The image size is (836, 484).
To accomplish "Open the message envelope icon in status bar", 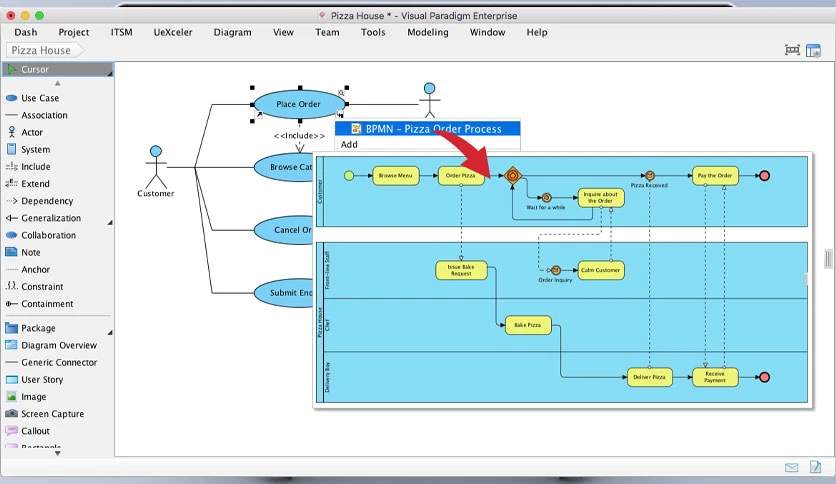I will coord(792,467).
